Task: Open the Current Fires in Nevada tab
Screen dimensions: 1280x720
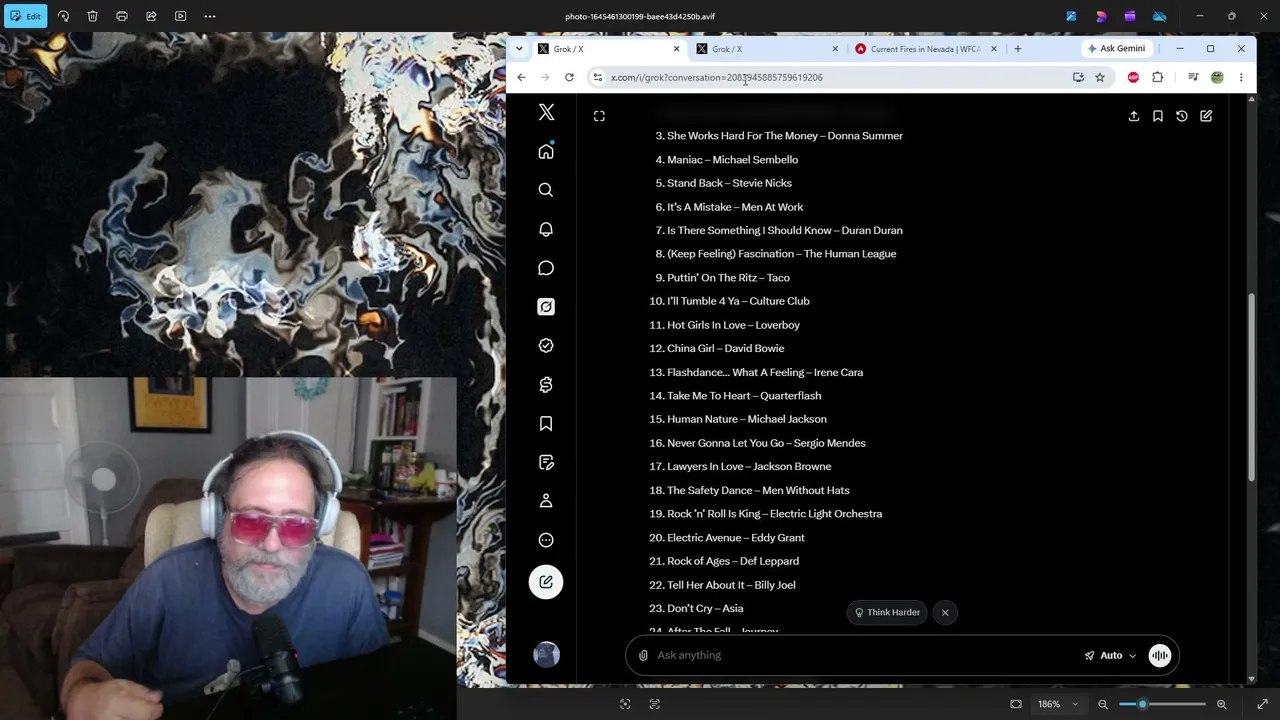Action: [x=926, y=49]
